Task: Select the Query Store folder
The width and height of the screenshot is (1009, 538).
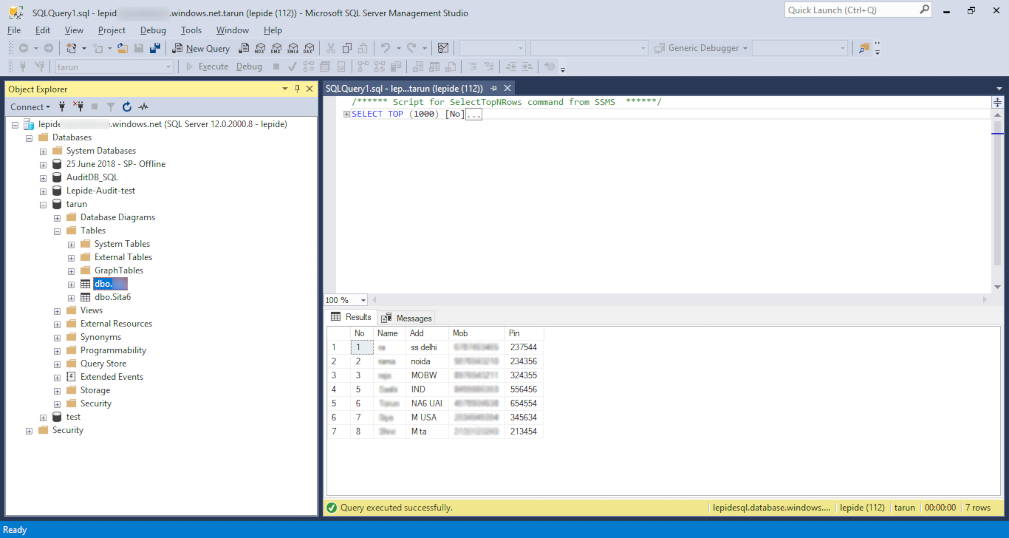Action: (x=103, y=364)
